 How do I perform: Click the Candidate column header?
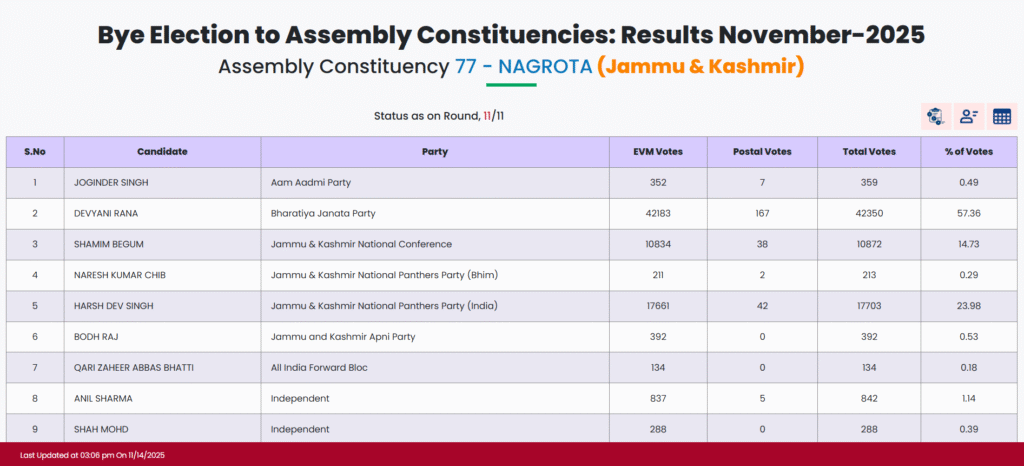coord(162,152)
